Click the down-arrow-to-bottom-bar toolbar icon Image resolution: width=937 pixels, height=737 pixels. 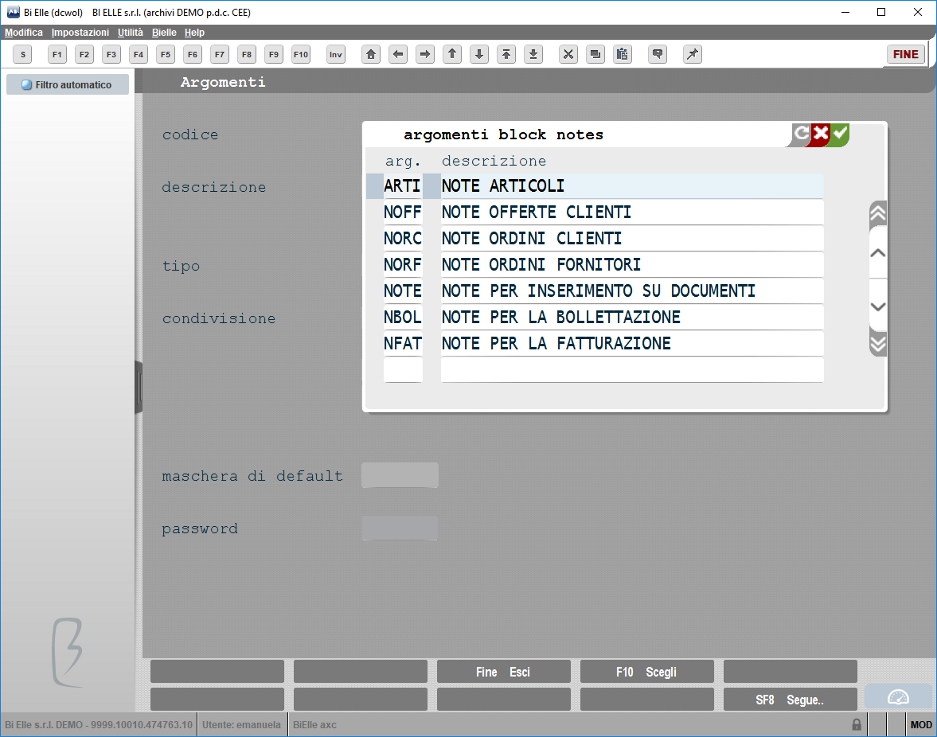point(534,54)
